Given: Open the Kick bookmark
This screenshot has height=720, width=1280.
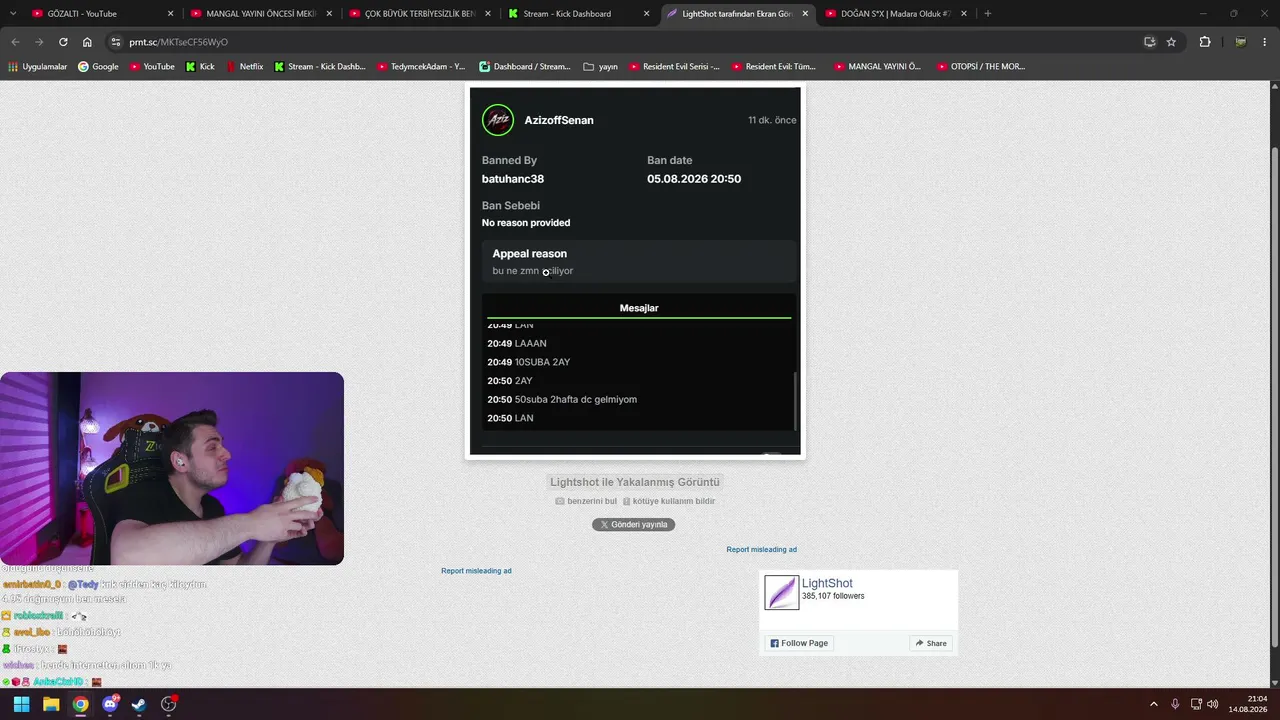Looking at the screenshot, I should pos(200,67).
